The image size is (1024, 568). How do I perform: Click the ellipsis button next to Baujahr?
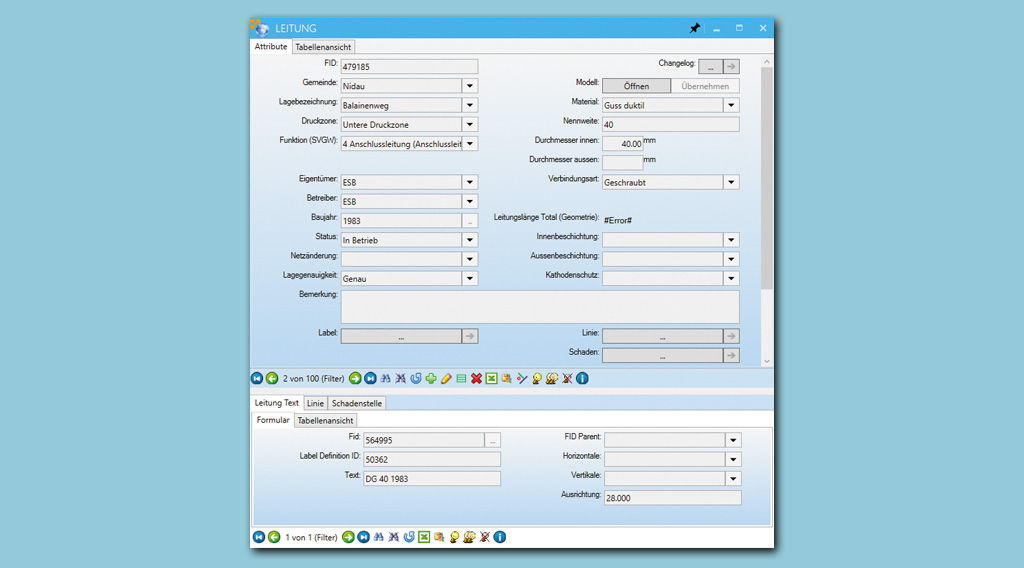[469, 221]
